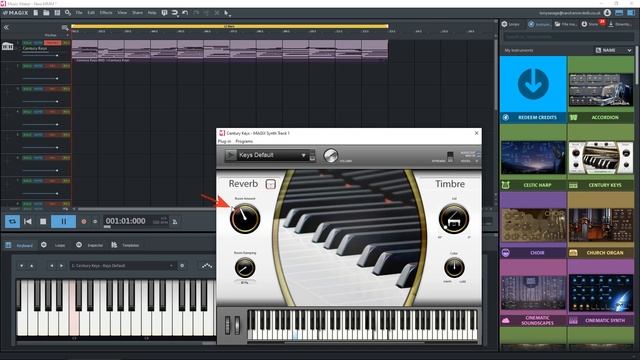
Task: Select the Celtic Harp instrument thumbnail
Action: 533,157
